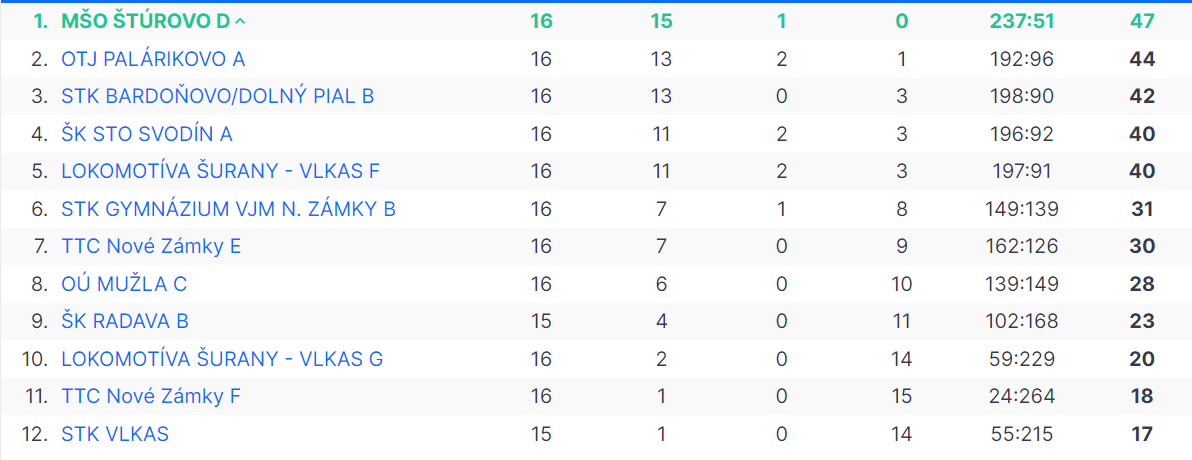This screenshot has height=460, width=1192.
Task: Open ŠK STO SVODÍN A link
Action: (x=147, y=134)
